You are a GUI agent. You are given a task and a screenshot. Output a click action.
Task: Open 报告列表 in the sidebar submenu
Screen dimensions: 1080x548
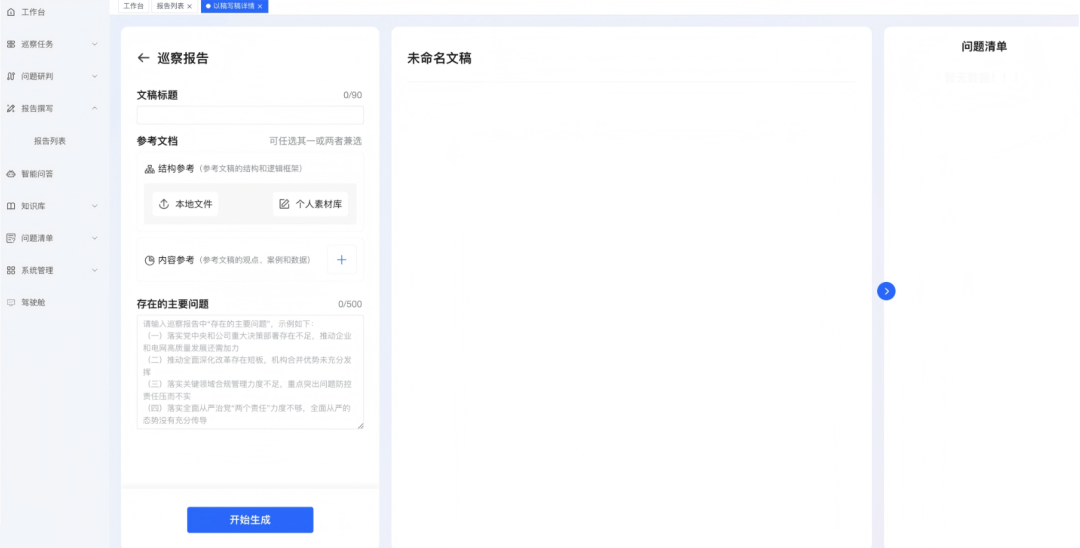50,141
